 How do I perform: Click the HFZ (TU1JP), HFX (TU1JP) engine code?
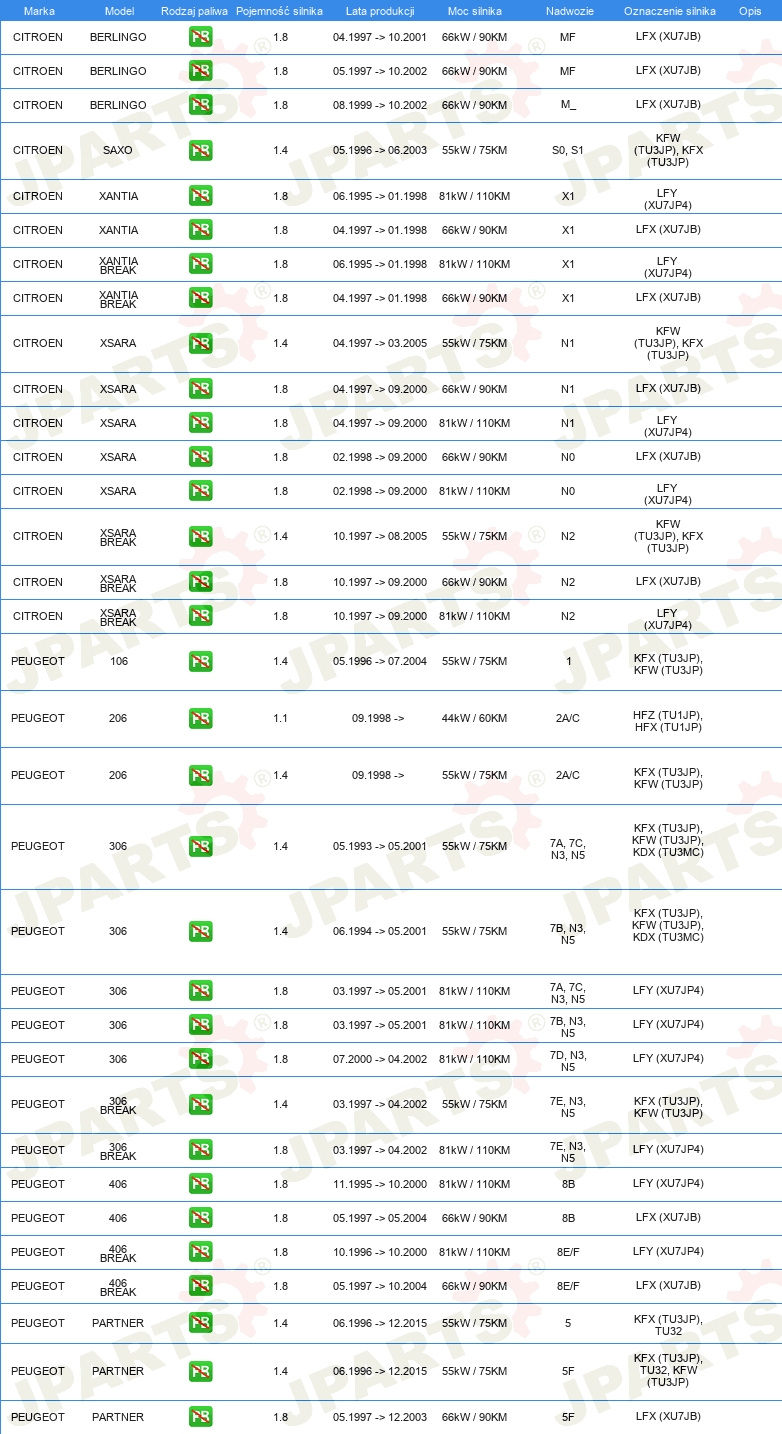click(668, 720)
